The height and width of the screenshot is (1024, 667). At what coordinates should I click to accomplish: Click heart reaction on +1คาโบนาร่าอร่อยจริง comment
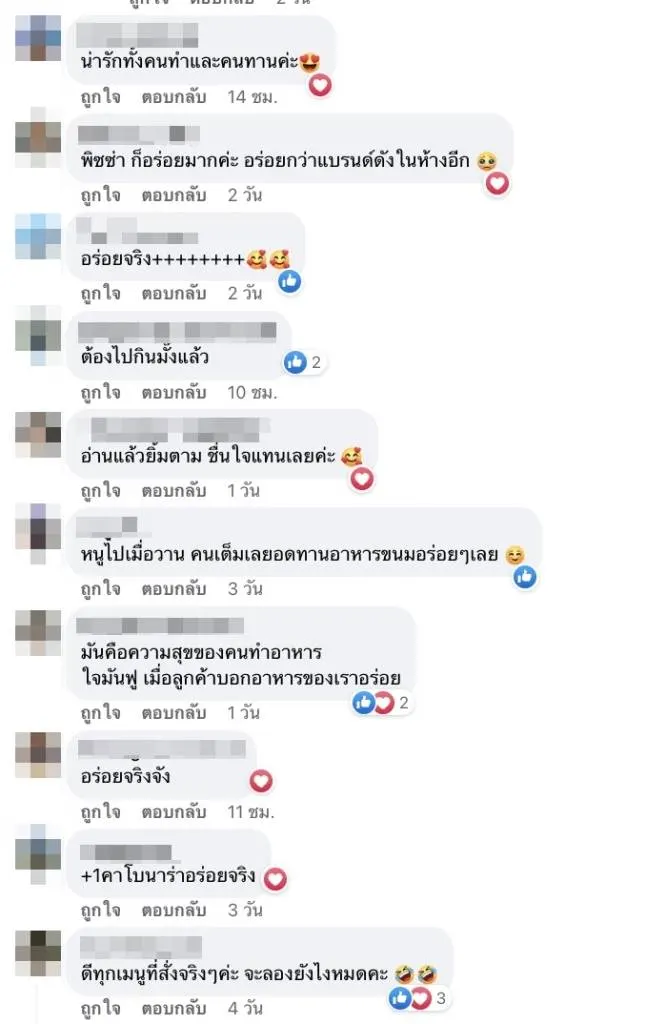pyautogui.click(x=275, y=879)
